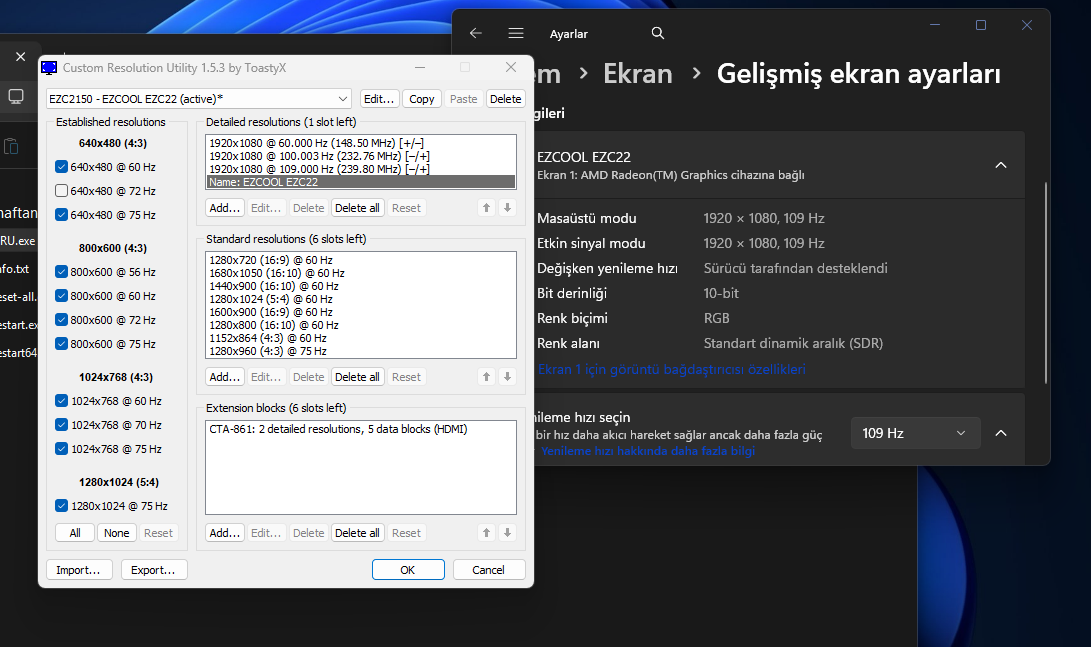This screenshot has height=647, width=1091.
Task: Select 1152x864 (4:3) @ 60 Hz row
Action: pos(360,338)
